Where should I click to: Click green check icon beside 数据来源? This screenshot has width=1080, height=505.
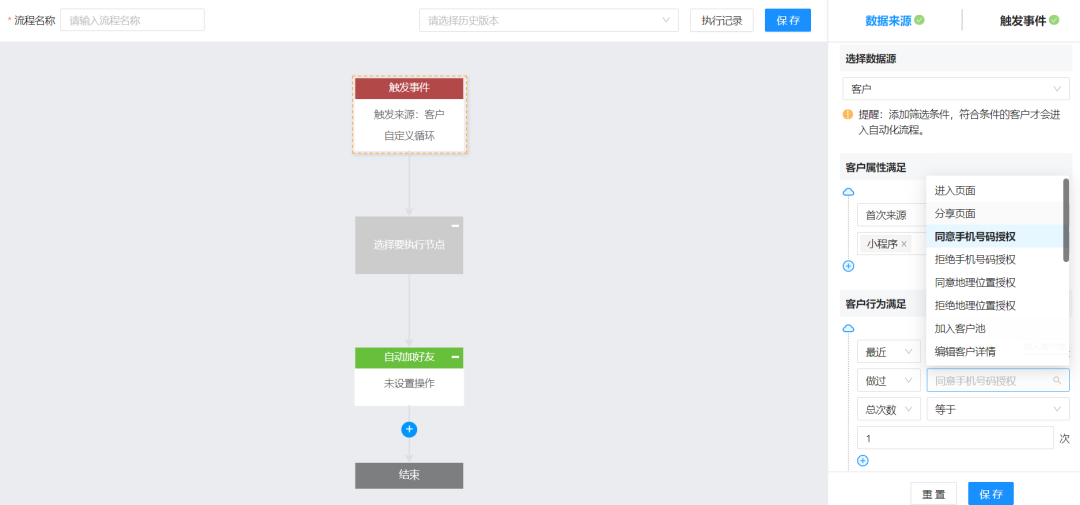(x=920, y=21)
